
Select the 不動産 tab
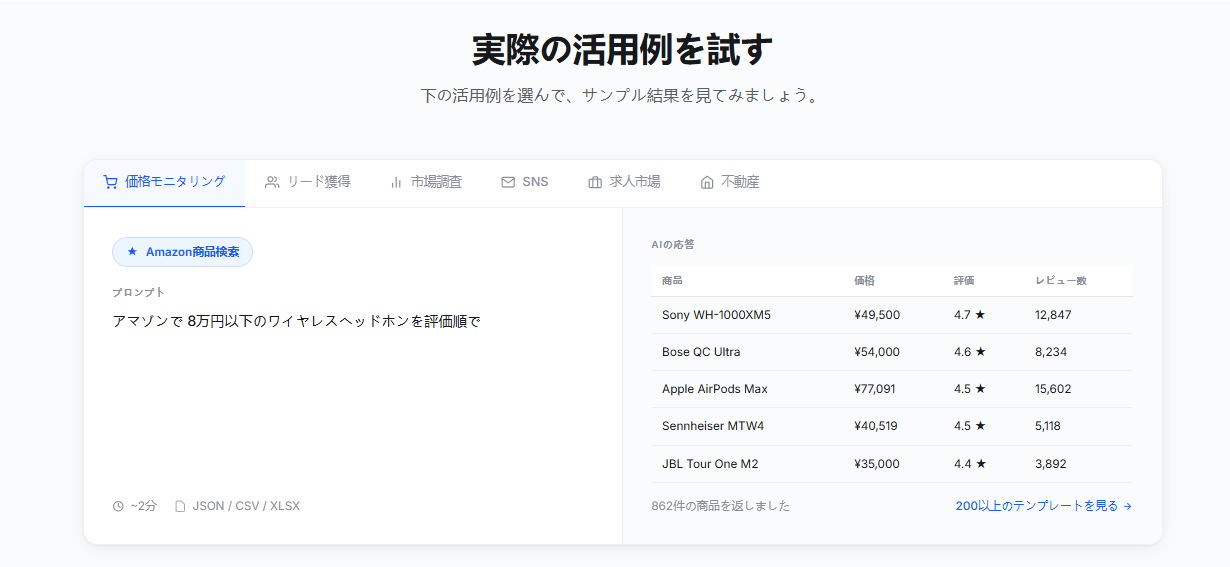pos(730,182)
